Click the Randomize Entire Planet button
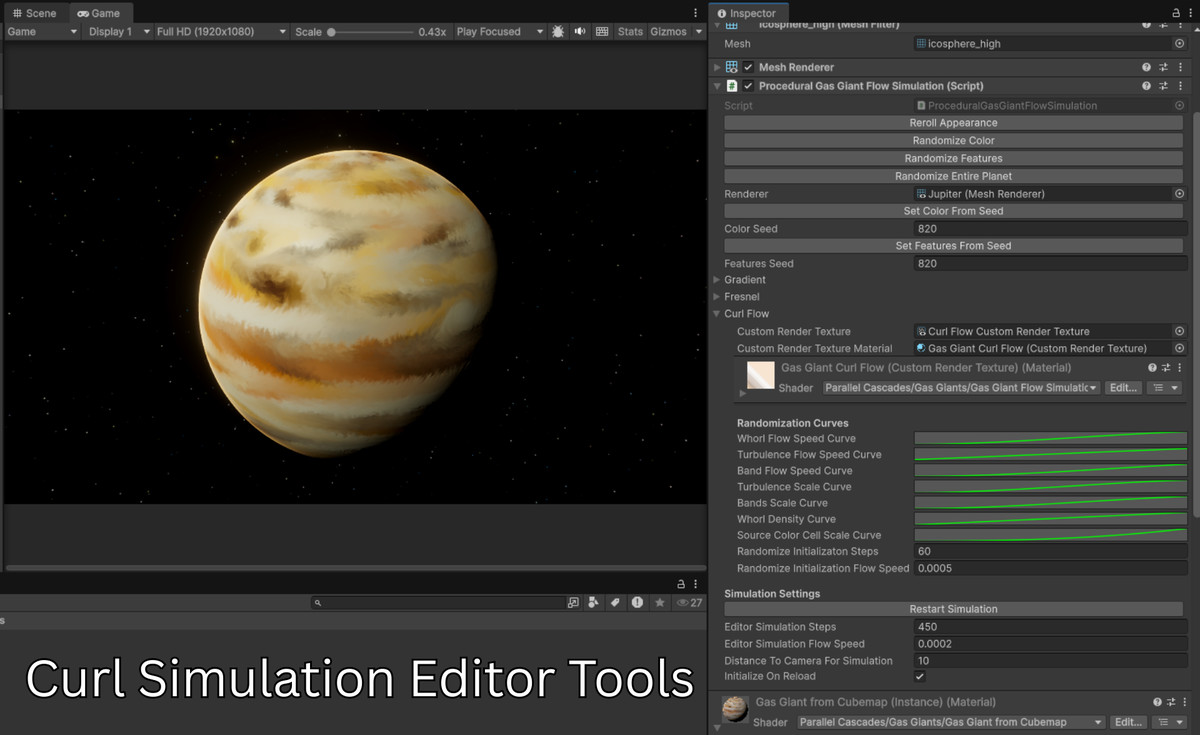Image resolution: width=1200 pixels, height=735 pixels. [953, 175]
